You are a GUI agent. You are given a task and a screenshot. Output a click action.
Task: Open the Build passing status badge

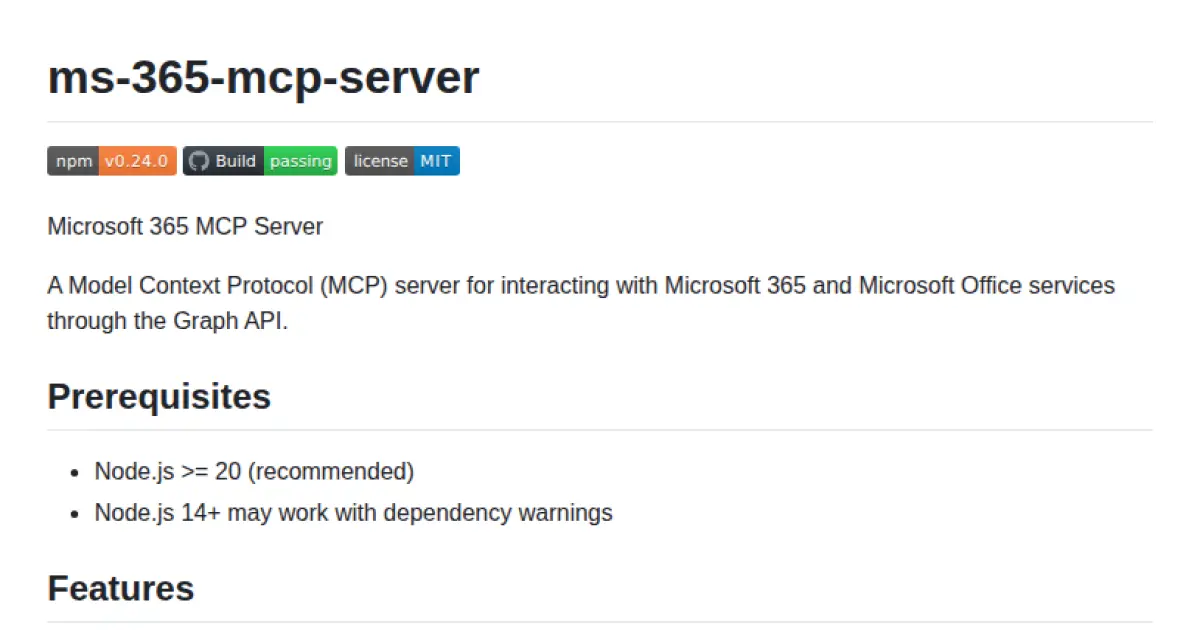[260, 160]
